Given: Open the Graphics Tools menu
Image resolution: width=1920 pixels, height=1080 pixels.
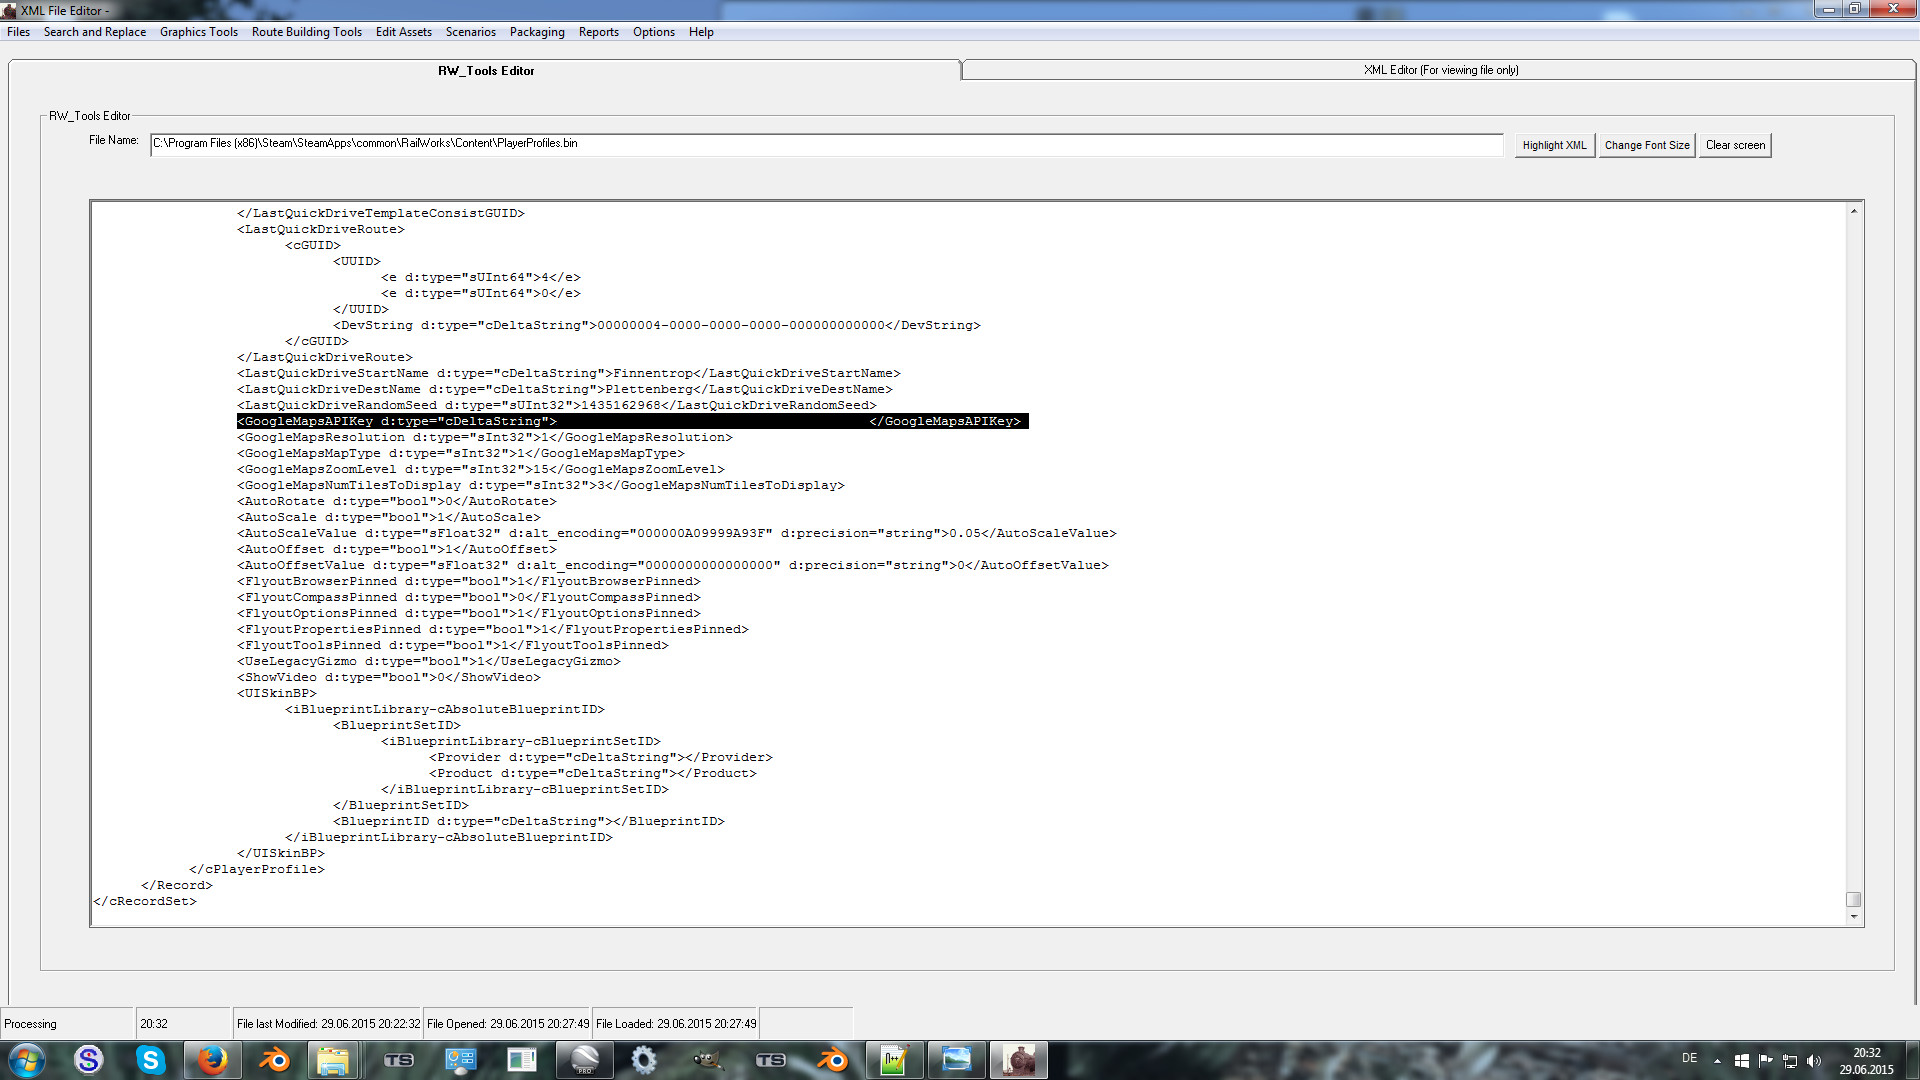Looking at the screenshot, I should 198,32.
